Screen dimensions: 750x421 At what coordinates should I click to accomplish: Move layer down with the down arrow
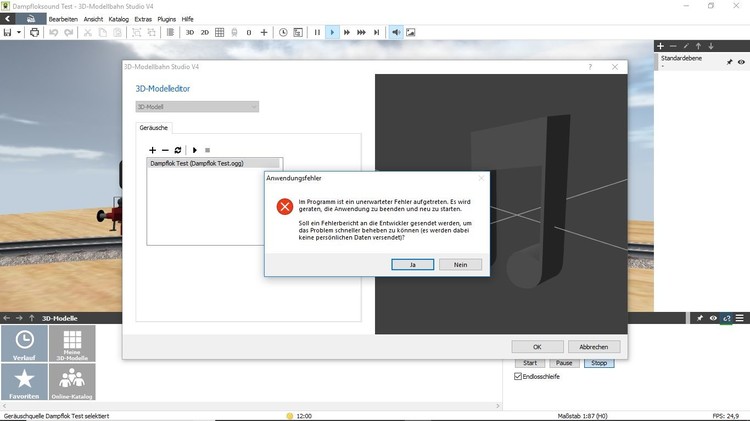click(x=711, y=46)
